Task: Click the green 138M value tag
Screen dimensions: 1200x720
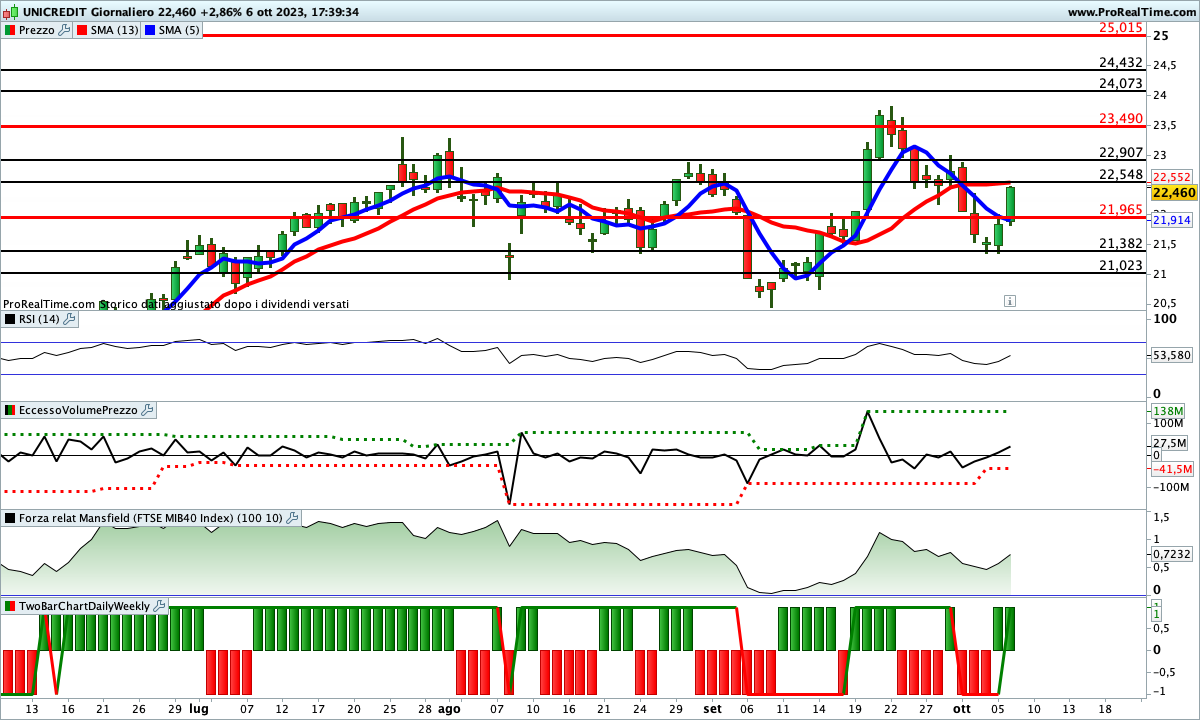Action: (1169, 411)
